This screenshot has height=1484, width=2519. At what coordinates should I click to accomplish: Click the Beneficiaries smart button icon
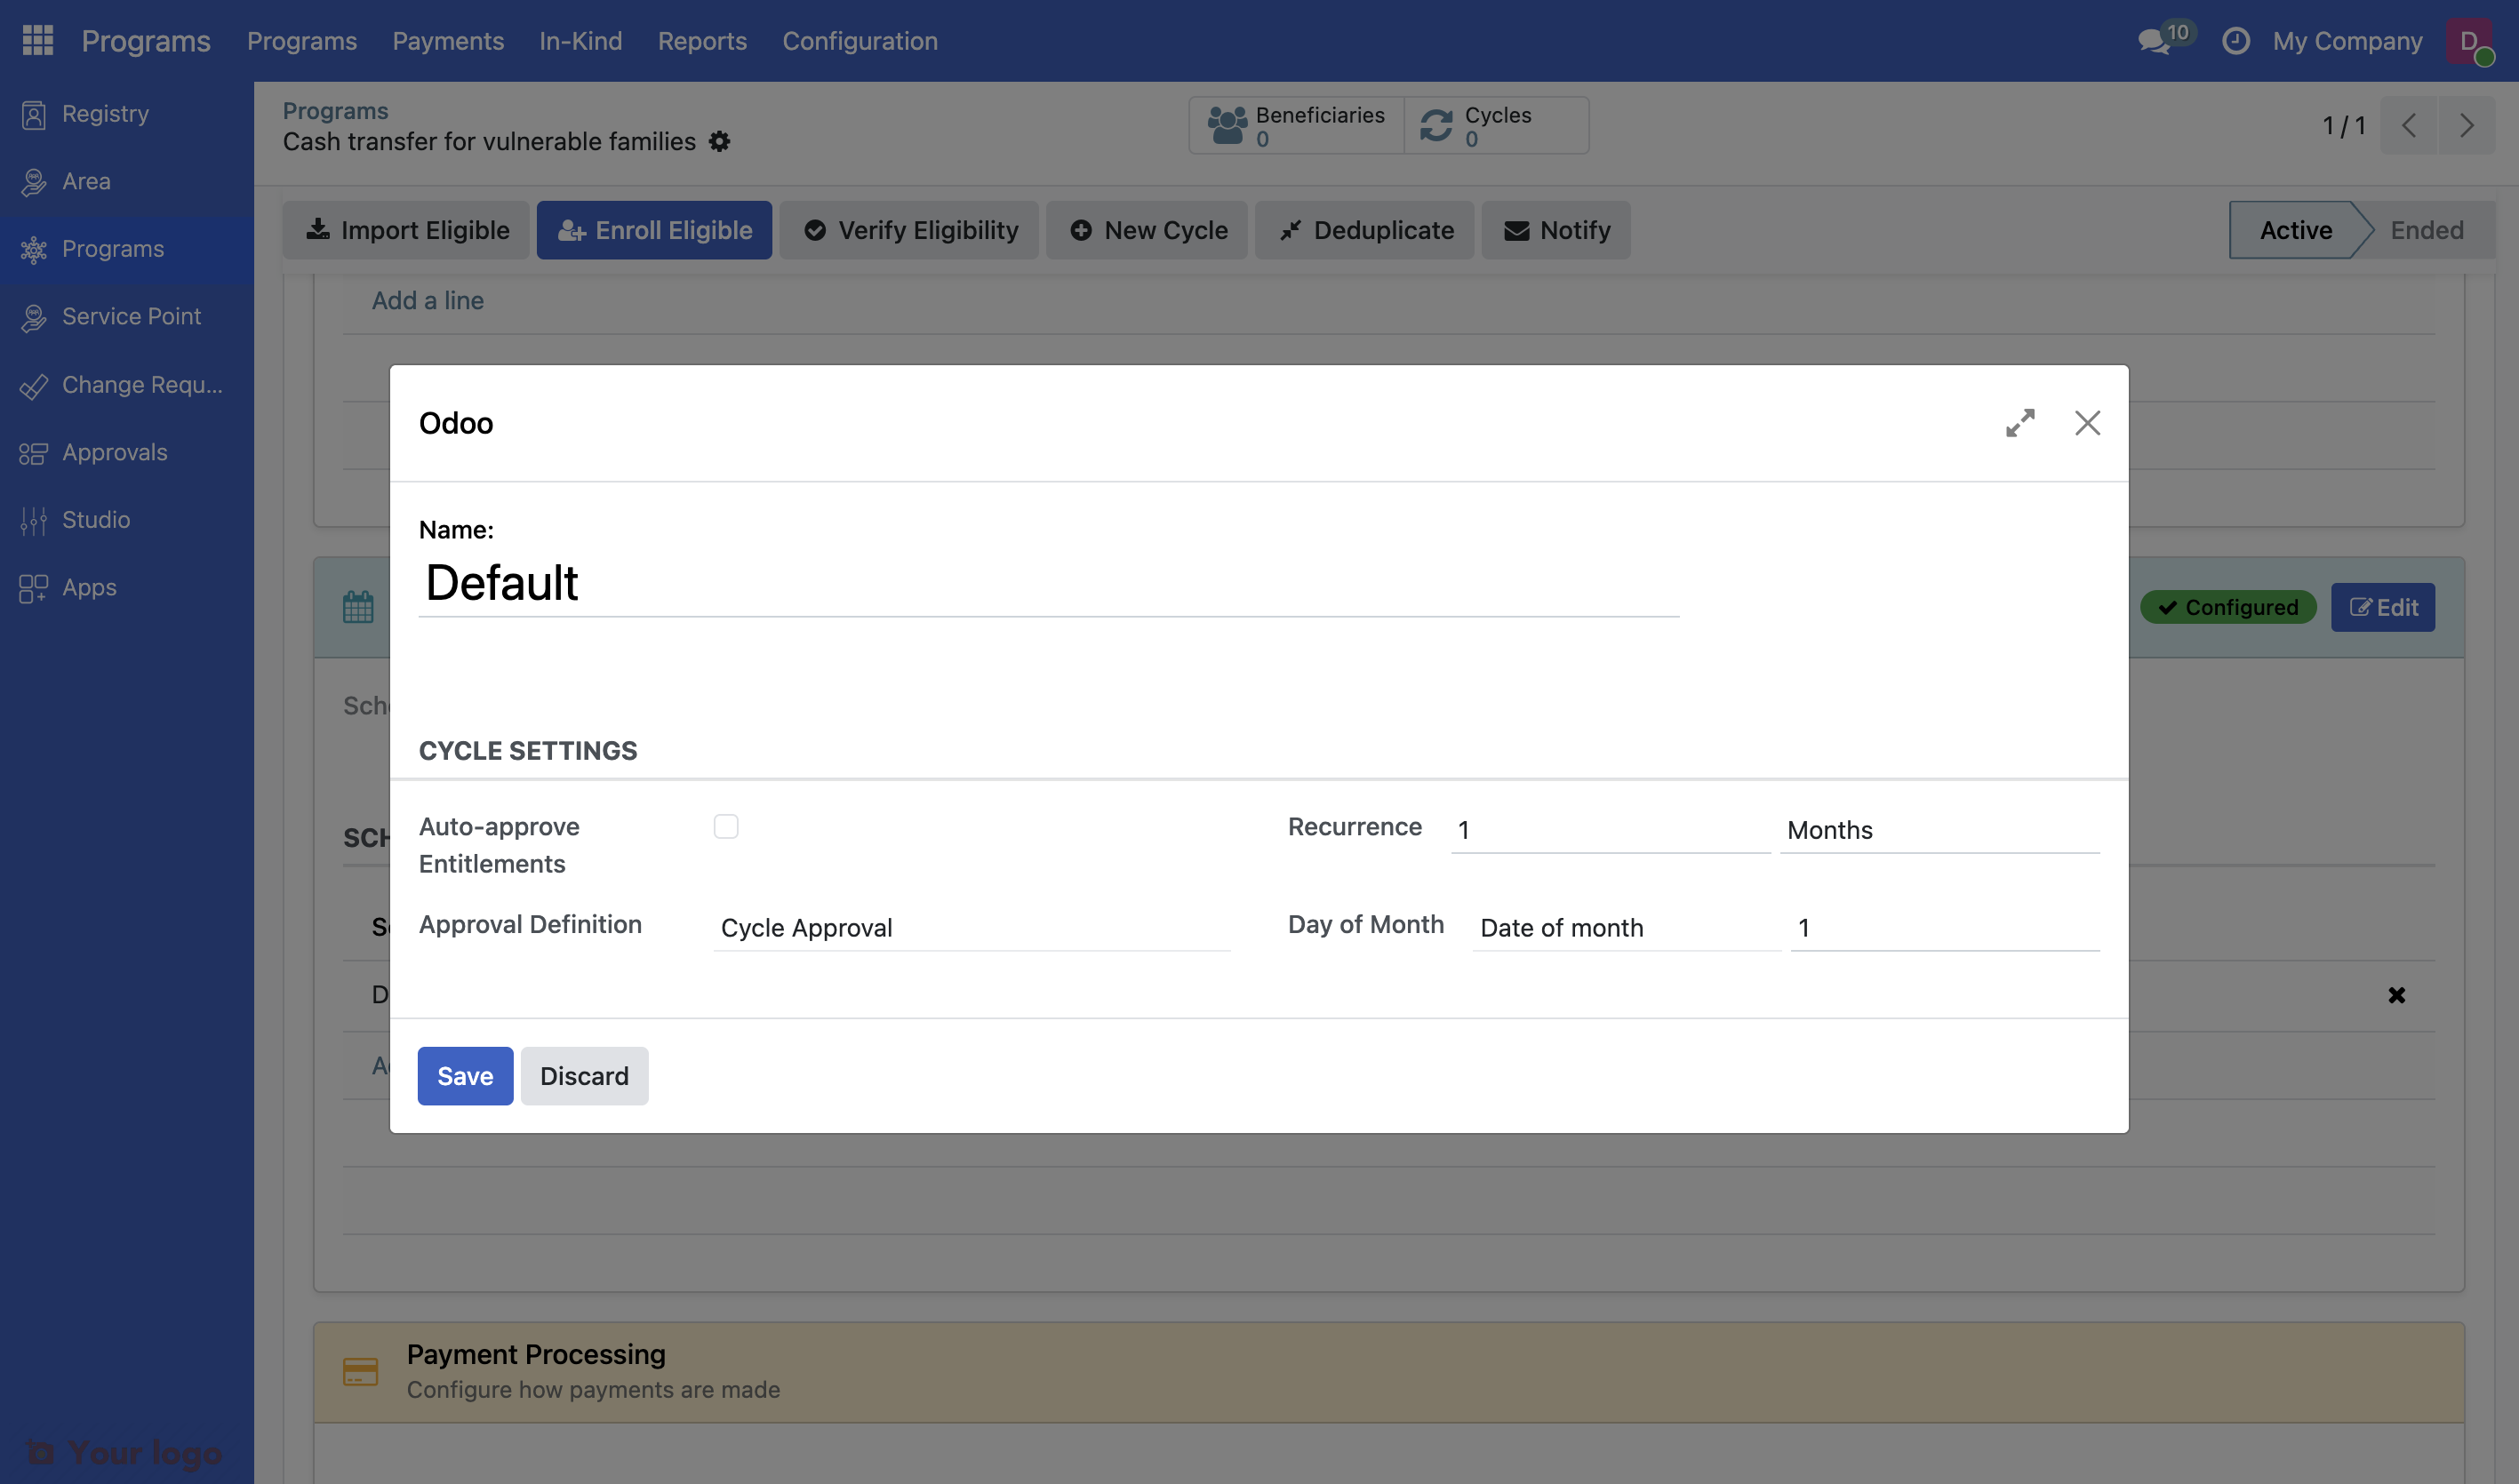[1227, 124]
